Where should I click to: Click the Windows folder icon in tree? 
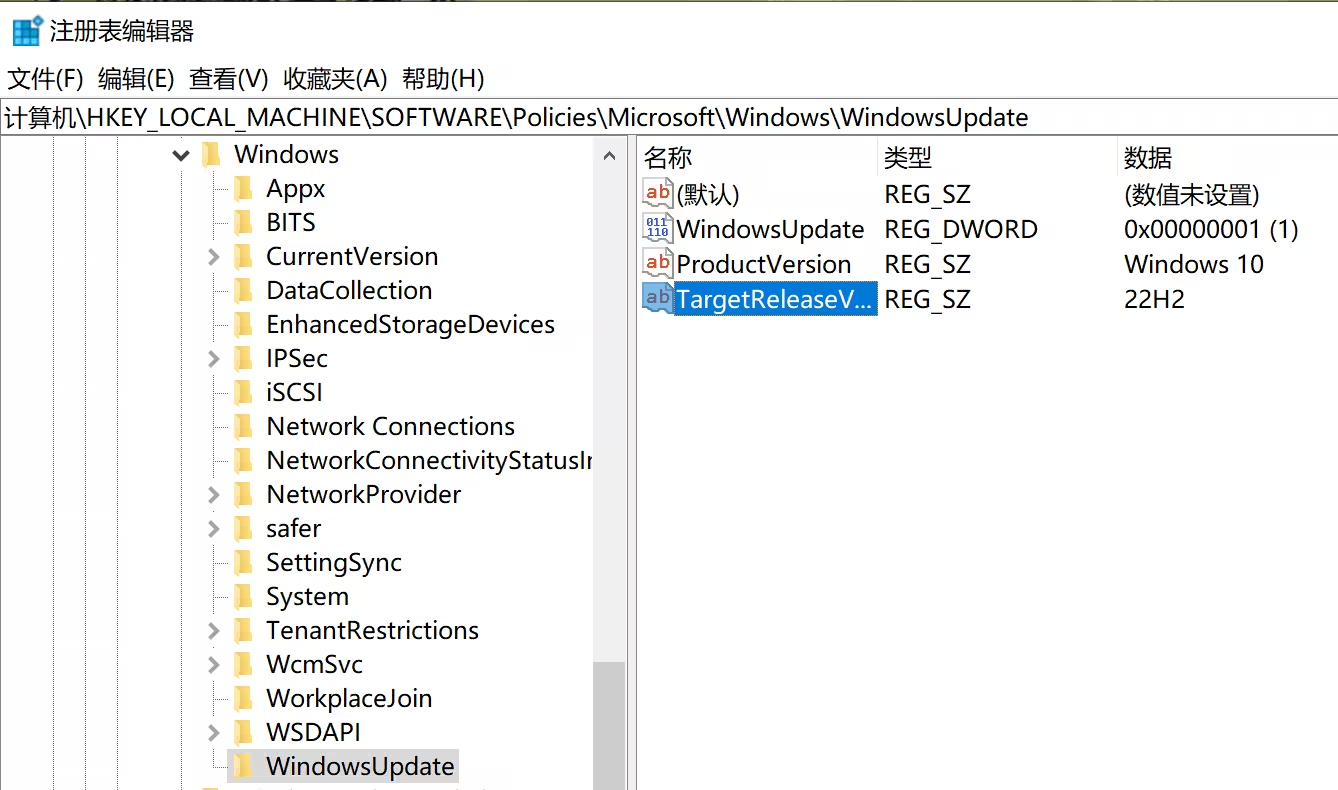pyautogui.click(x=211, y=154)
